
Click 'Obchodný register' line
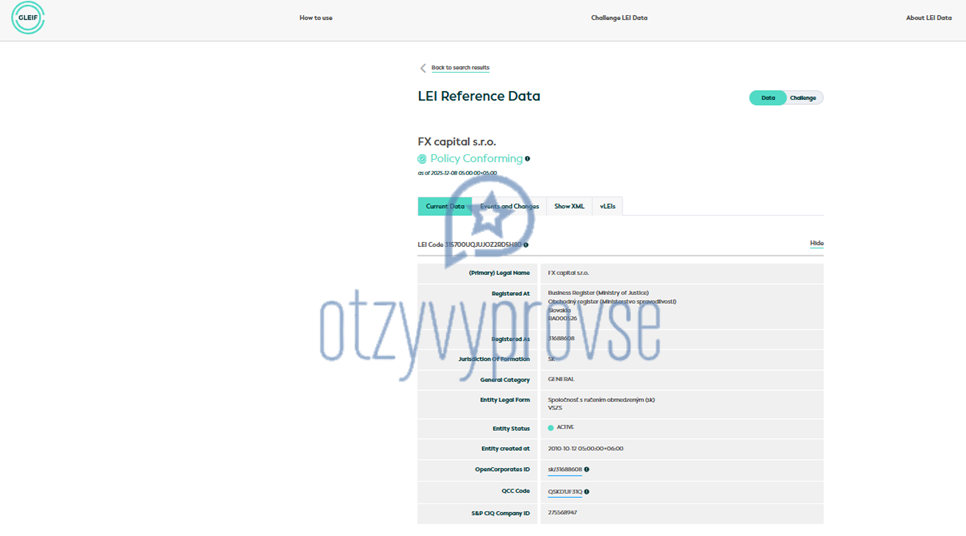coord(612,302)
